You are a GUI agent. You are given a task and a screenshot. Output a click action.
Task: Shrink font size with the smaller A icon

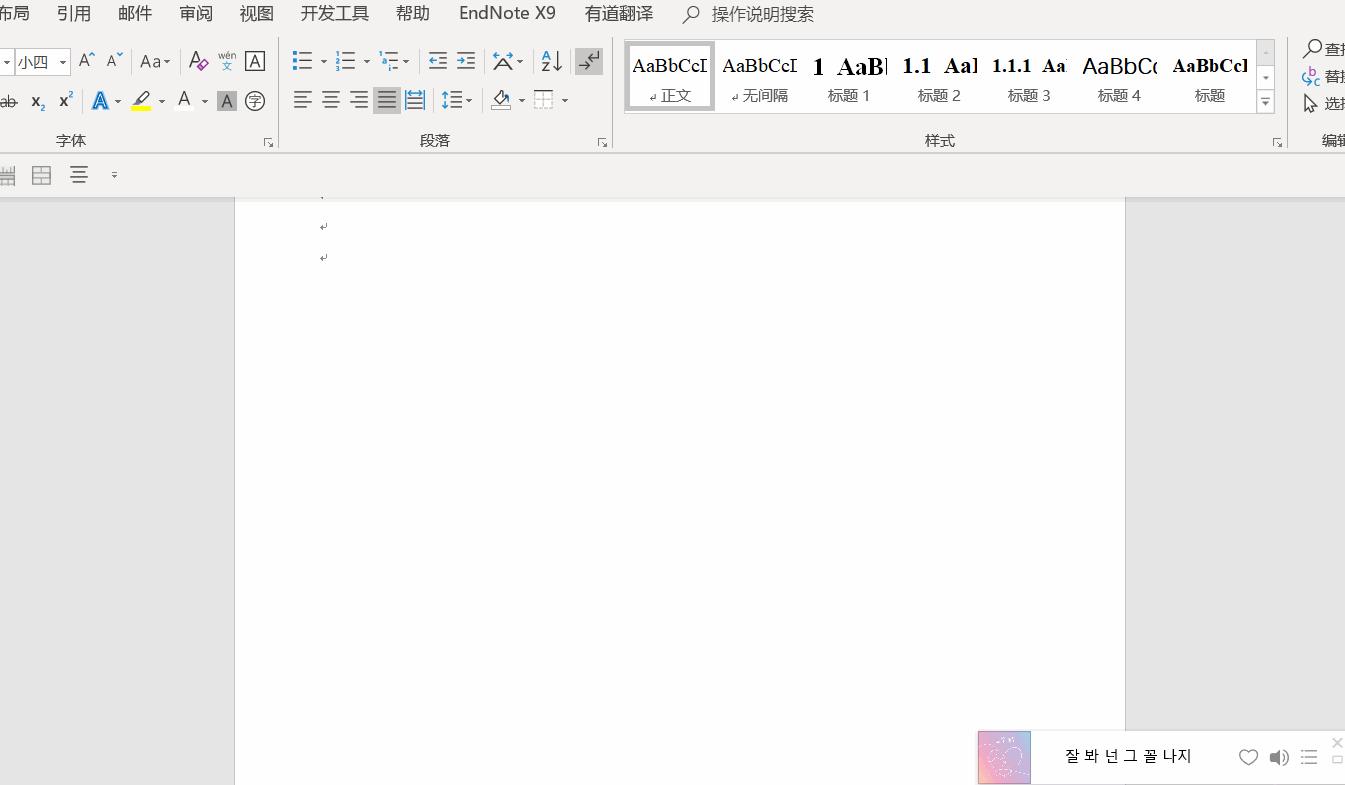click(x=114, y=61)
